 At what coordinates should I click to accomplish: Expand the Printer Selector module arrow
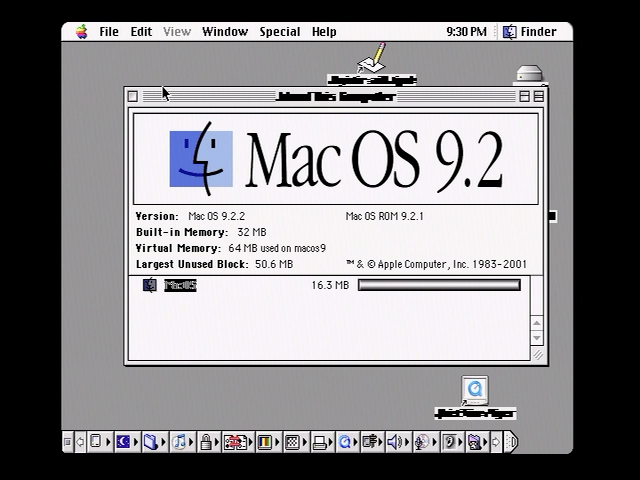point(331,442)
